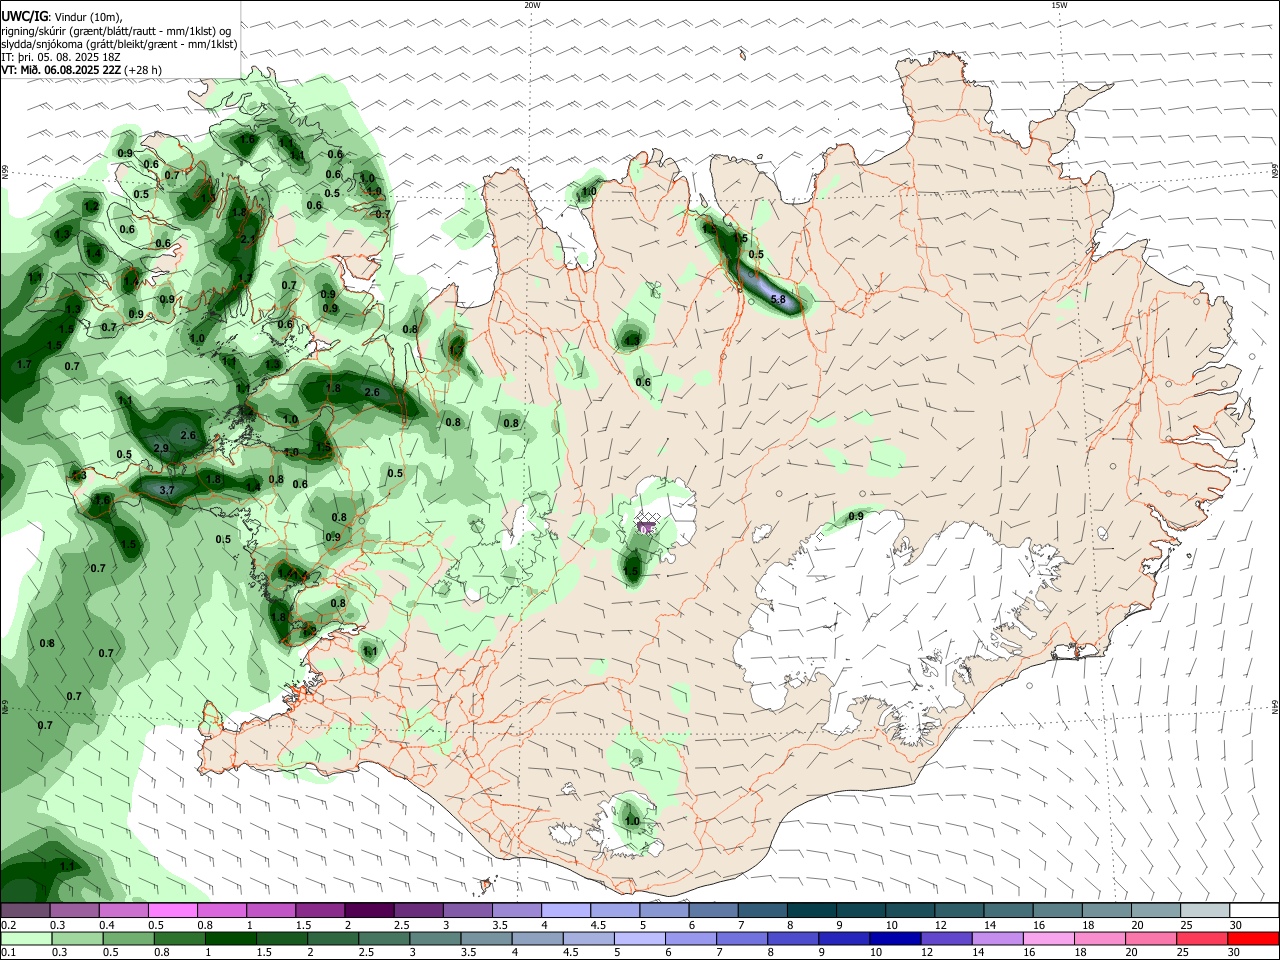The width and height of the screenshot is (1280, 960).
Task: Click the purple 0.2 snow legend swatch
Action: pos(25,911)
